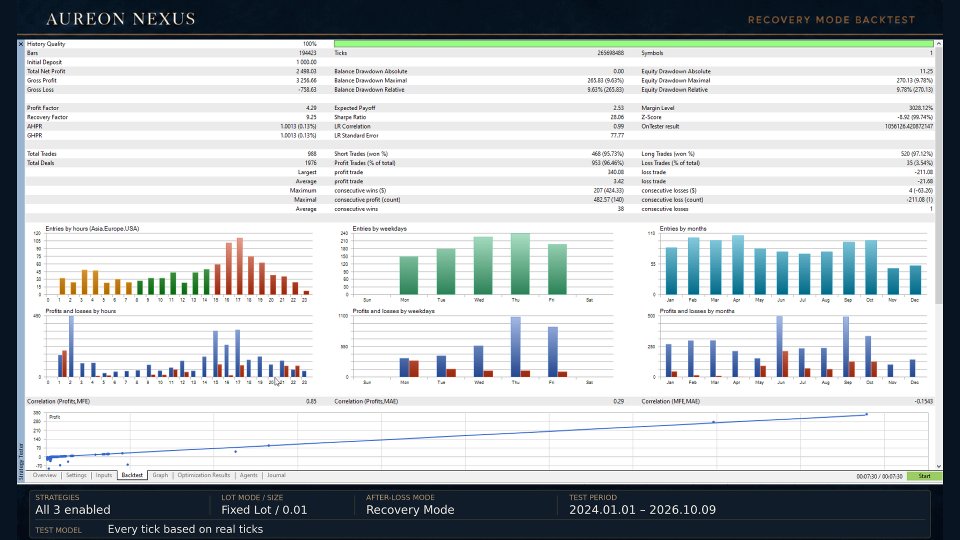This screenshot has height=540, width=960.
Task: Click the Total Deals value 1976
Action: (310, 163)
